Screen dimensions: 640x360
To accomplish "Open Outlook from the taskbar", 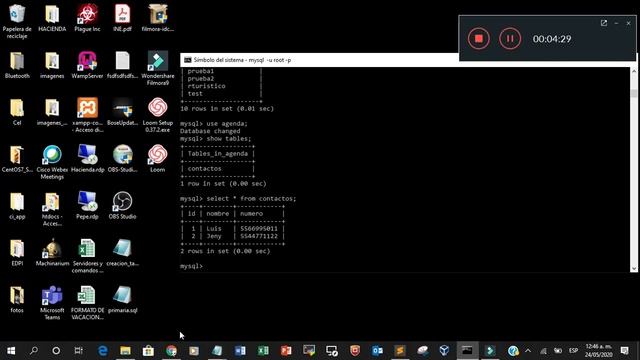I will 378,351.
